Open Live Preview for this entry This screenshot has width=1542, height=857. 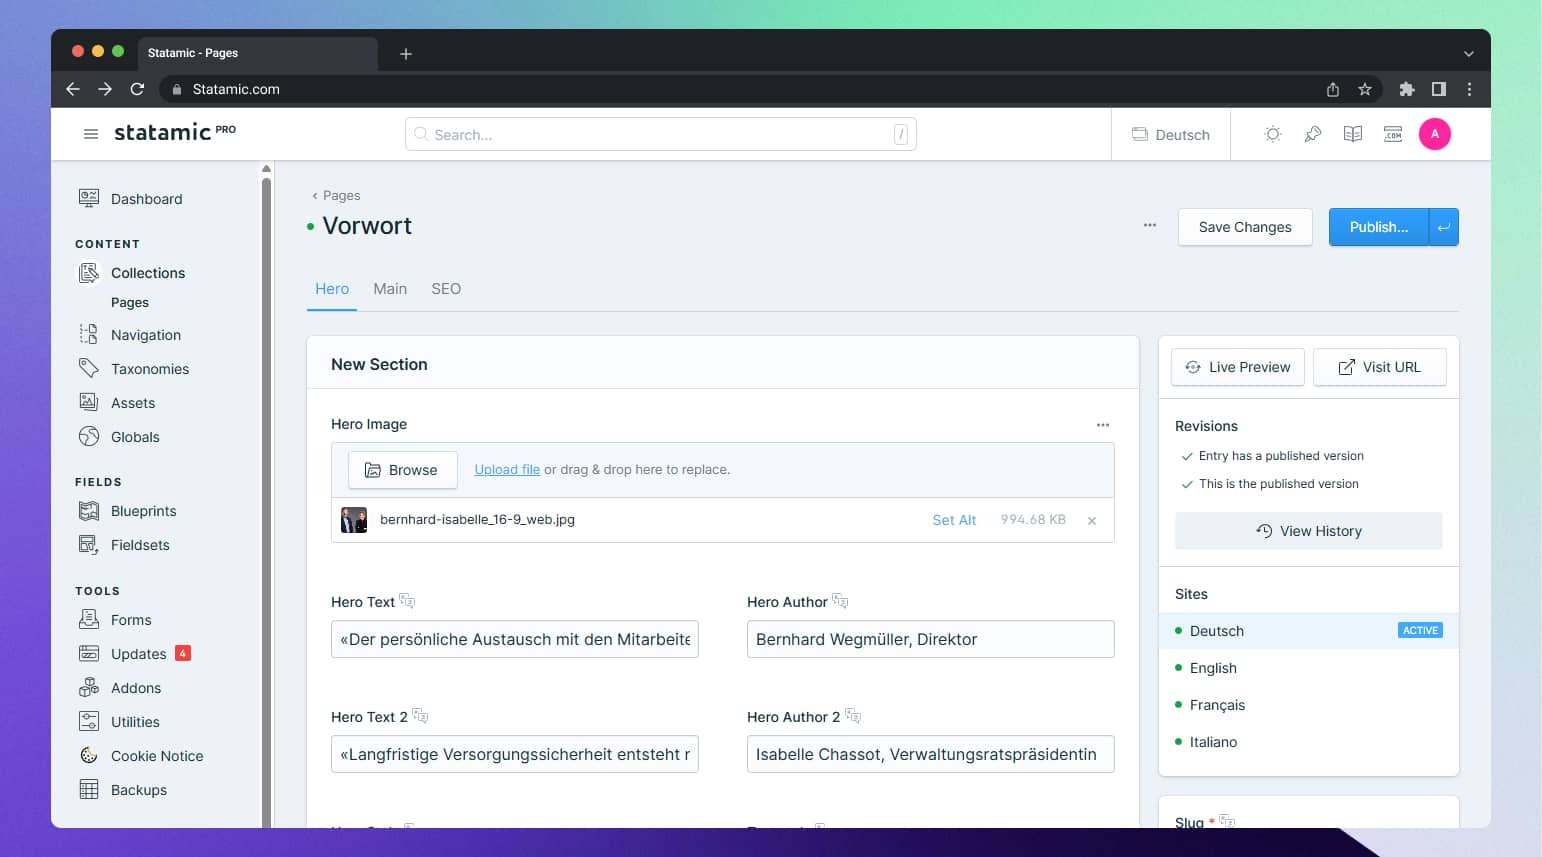pyautogui.click(x=1237, y=367)
